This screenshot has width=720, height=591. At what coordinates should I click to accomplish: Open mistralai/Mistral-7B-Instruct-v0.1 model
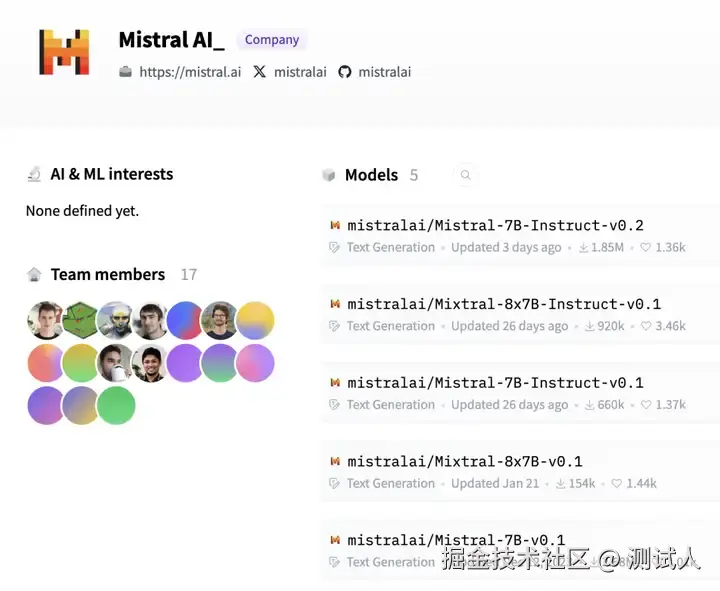[x=495, y=383]
